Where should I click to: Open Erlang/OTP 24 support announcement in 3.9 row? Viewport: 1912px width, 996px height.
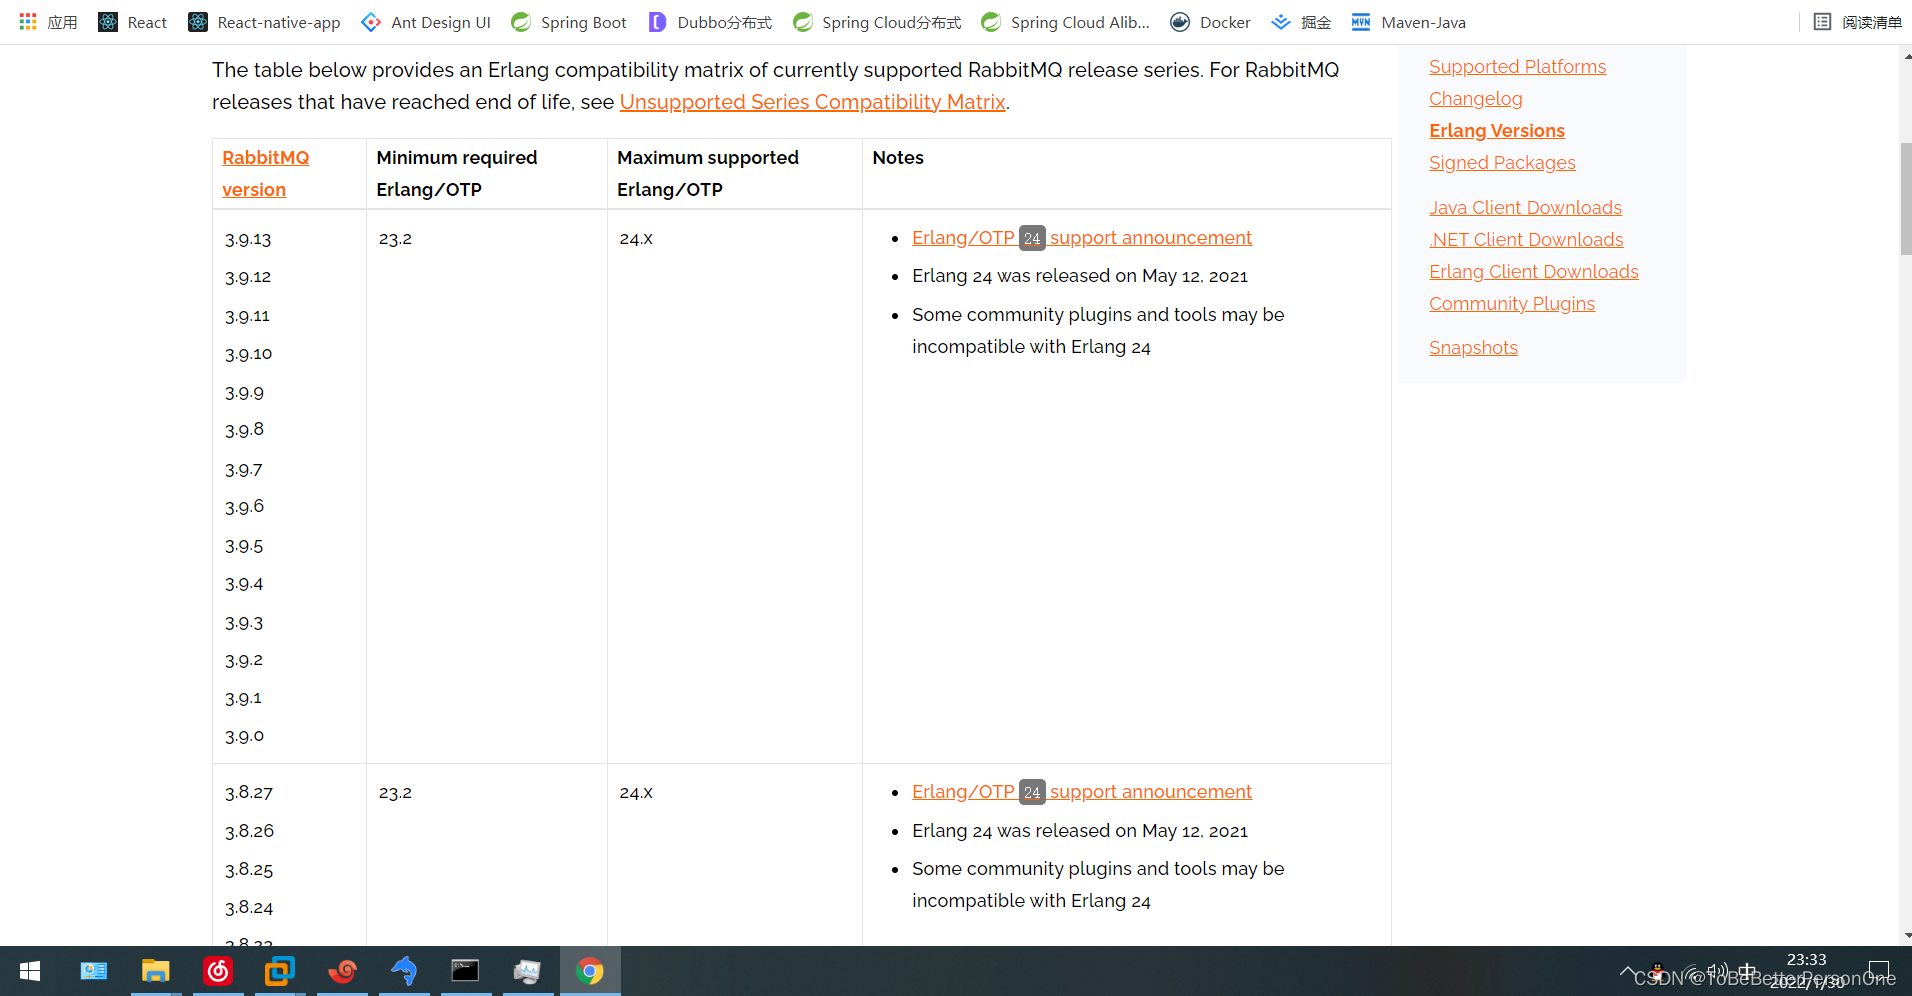pyautogui.click(x=1081, y=238)
